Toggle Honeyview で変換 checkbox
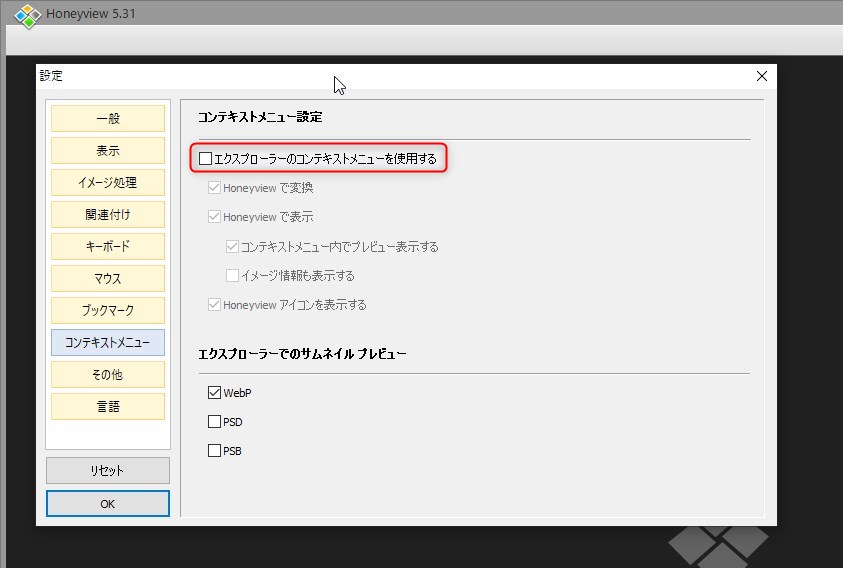This screenshot has height=568, width=843. (x=214, y=188)
